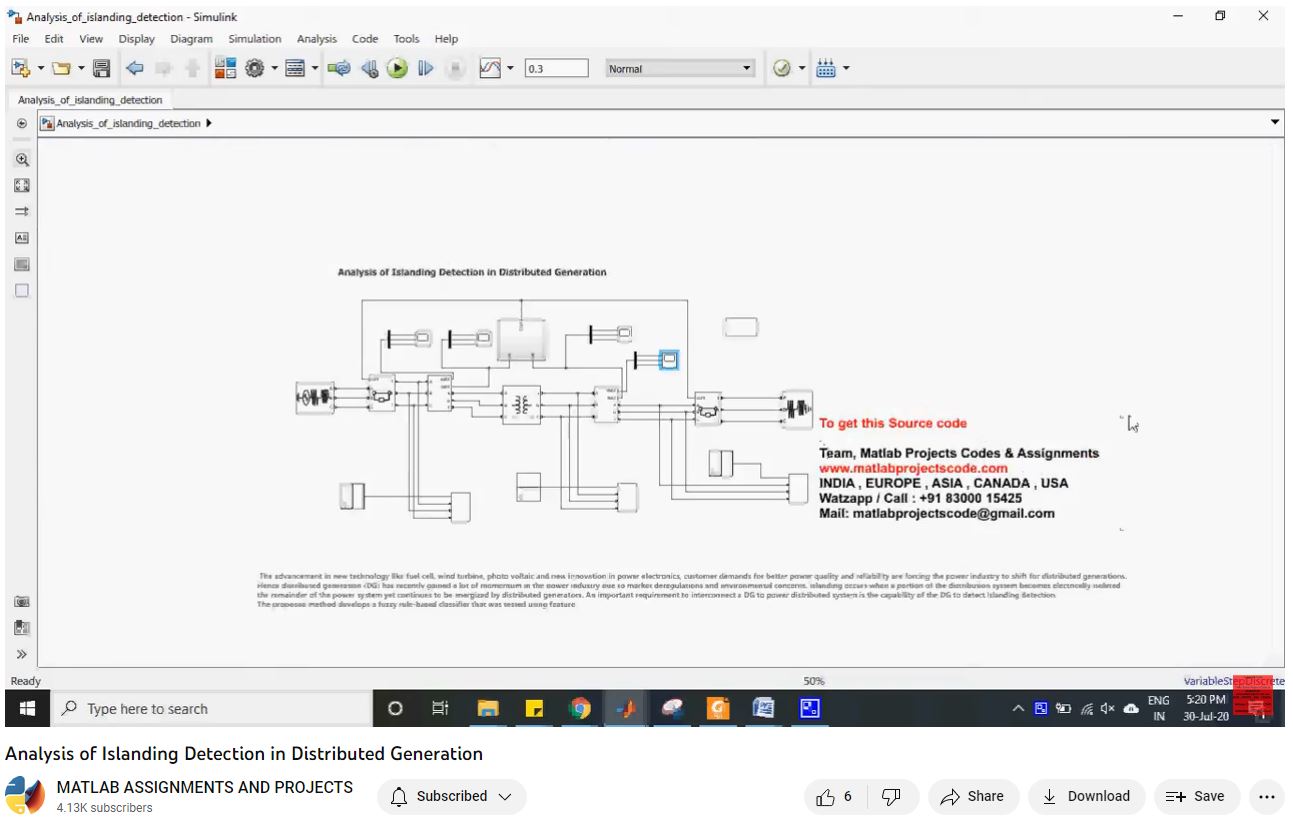Click Windows Start button on taskbar
The width and height of the screenshot is (1293, 829).
pos(27,708)
